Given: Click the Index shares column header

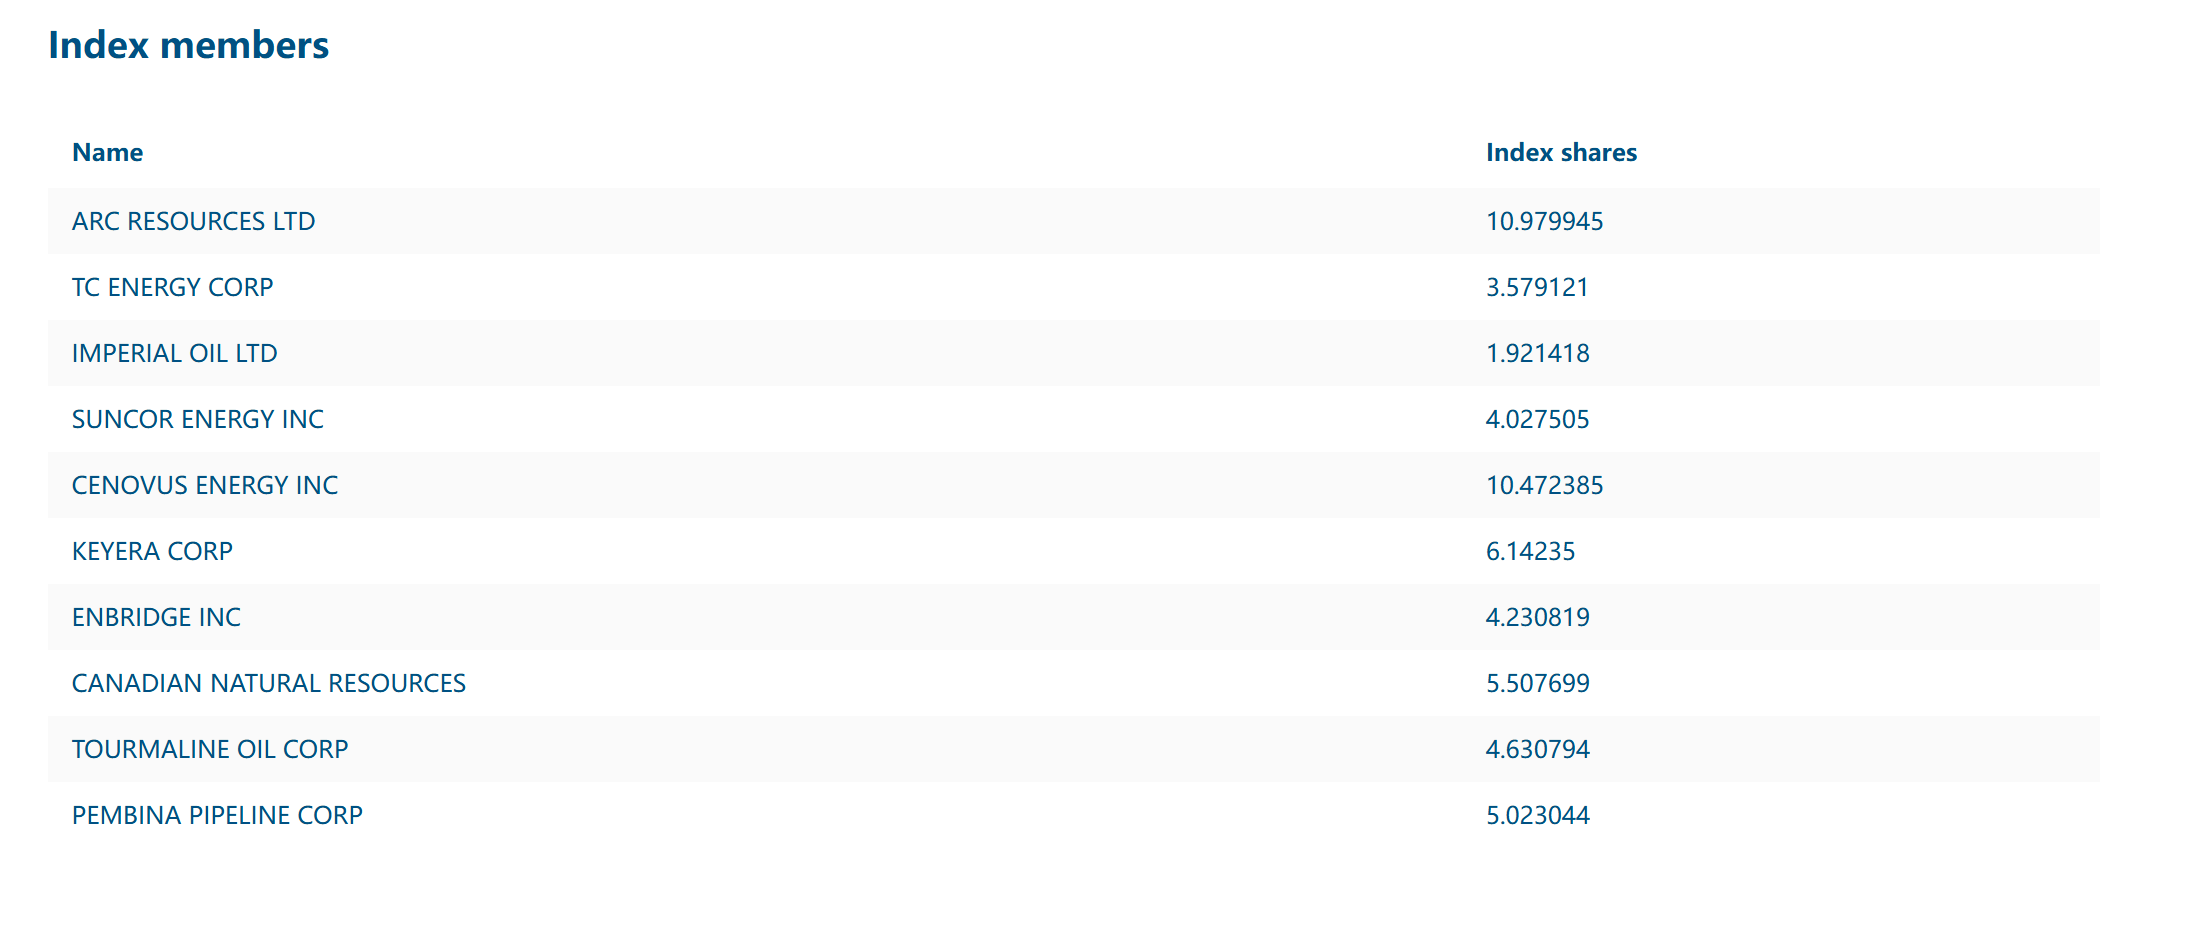Looking at the screenshot, I should (x=1560, y=152).
